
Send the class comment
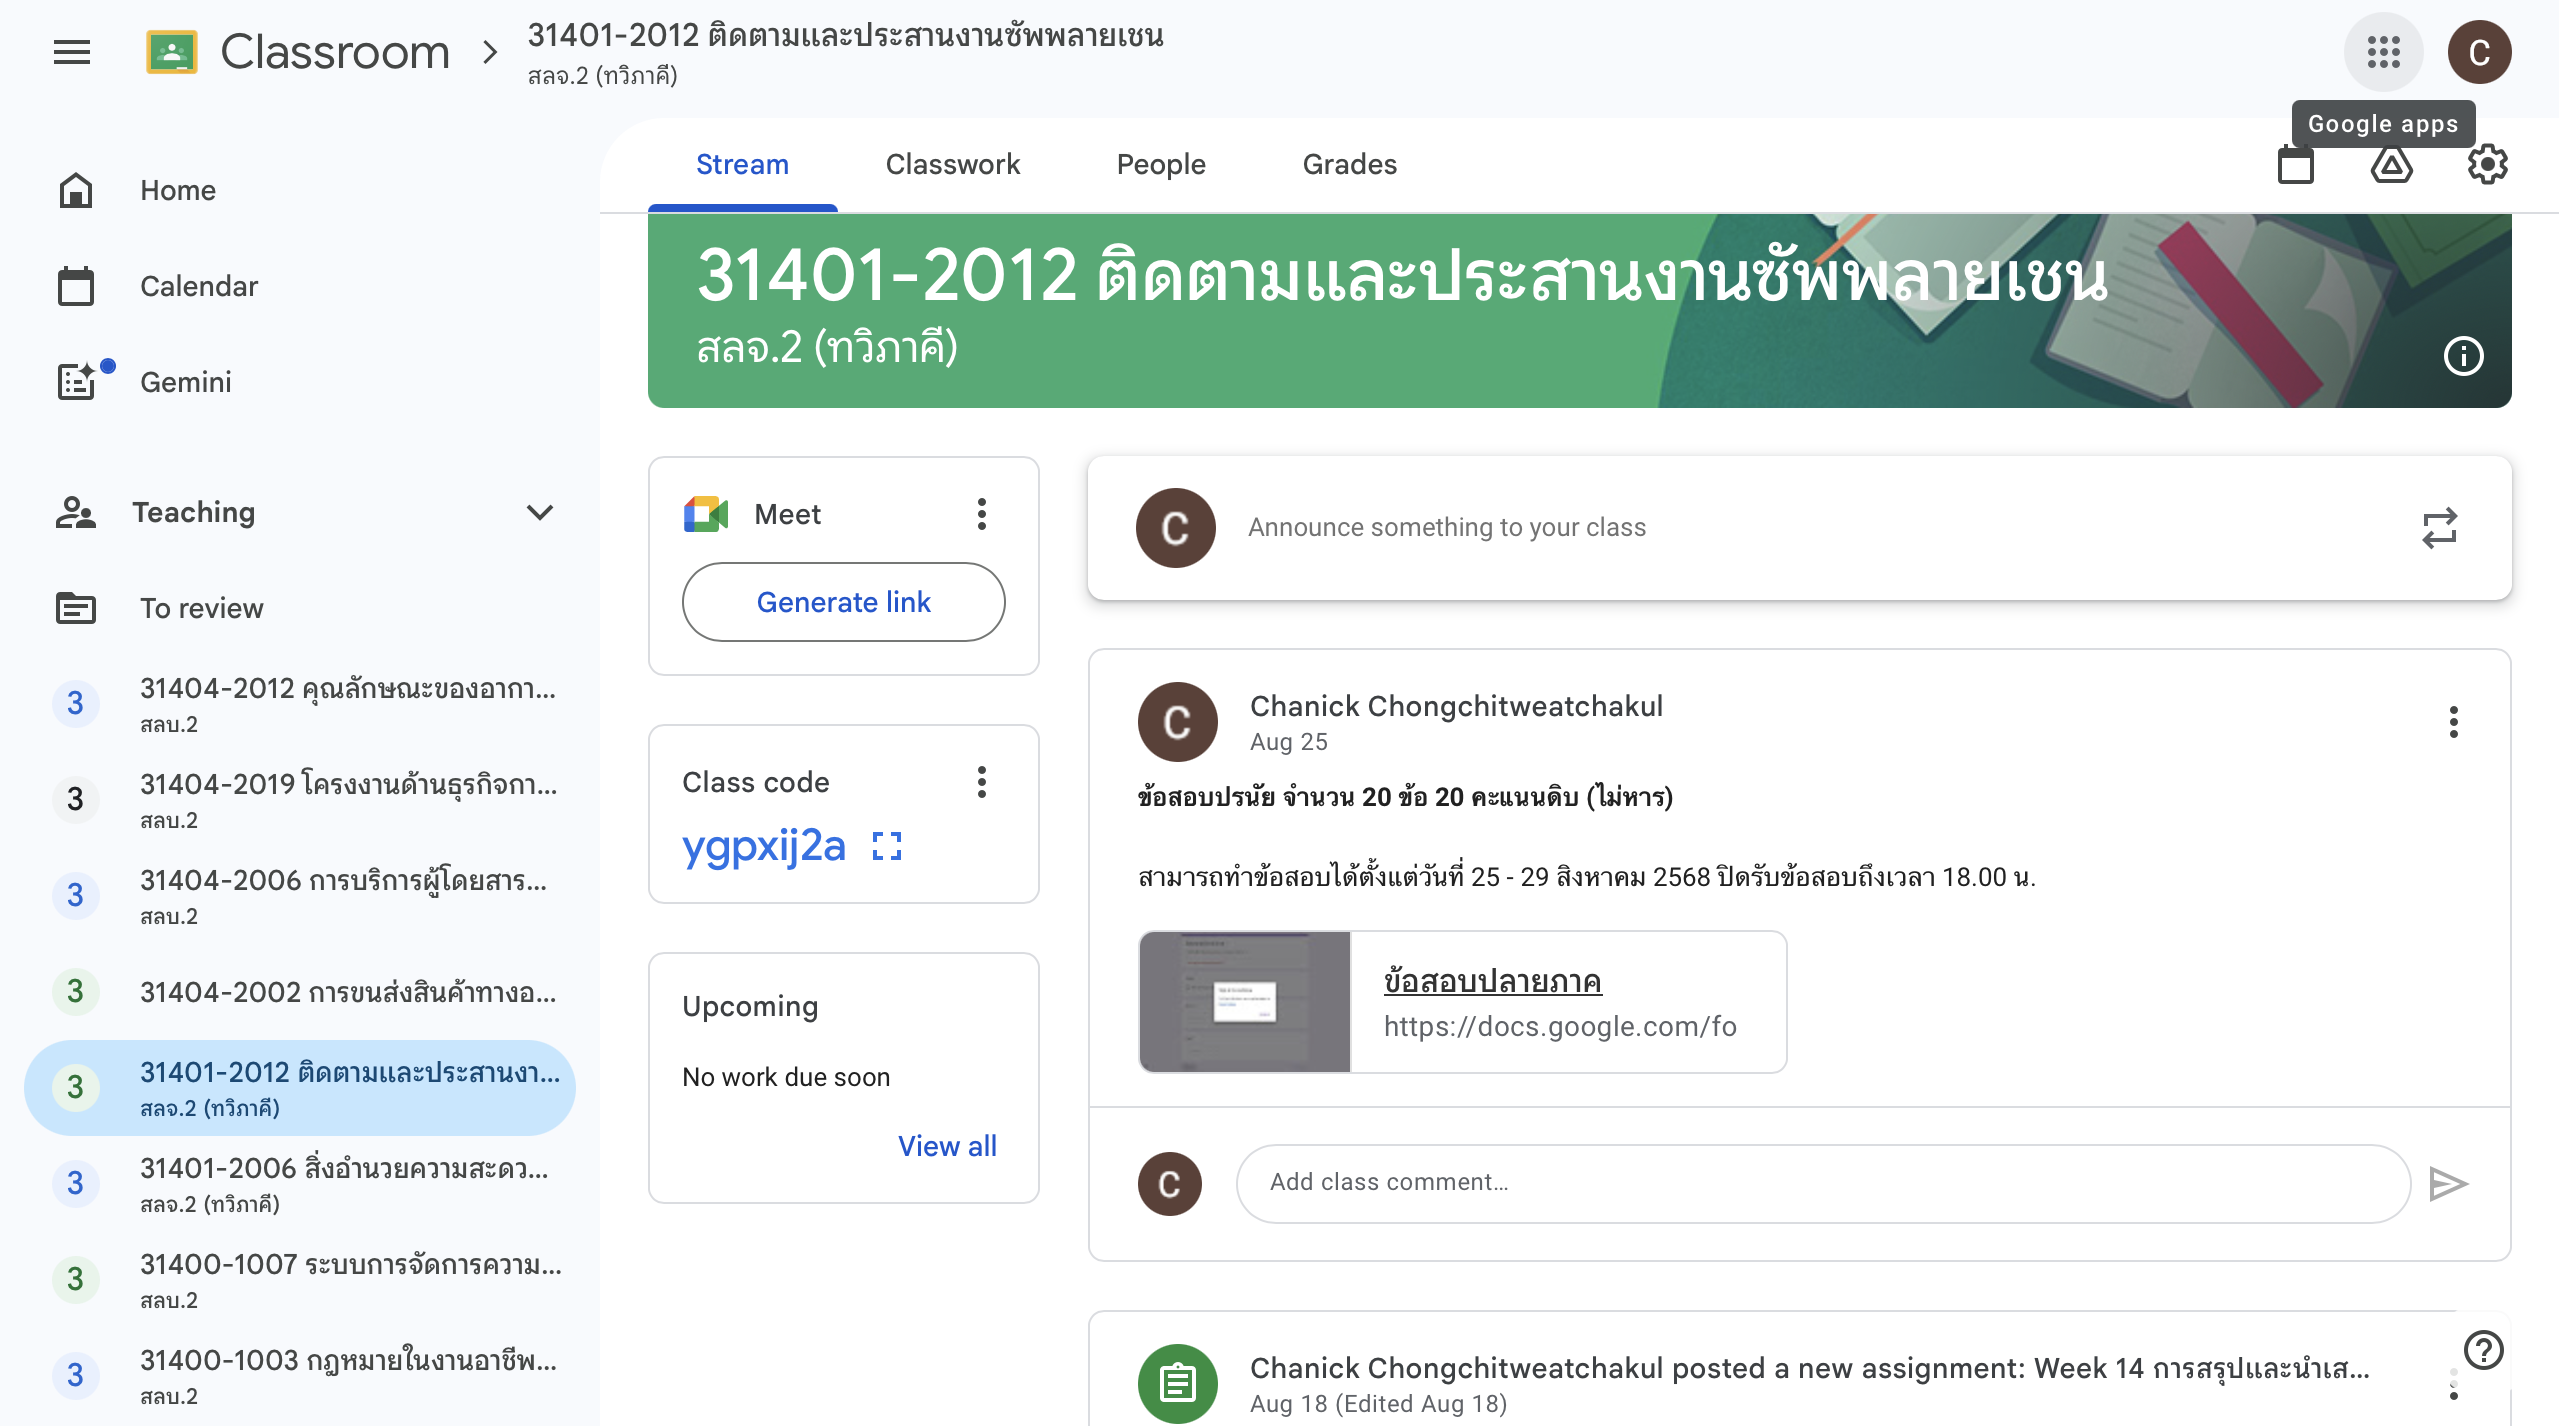[2447, 1184]
